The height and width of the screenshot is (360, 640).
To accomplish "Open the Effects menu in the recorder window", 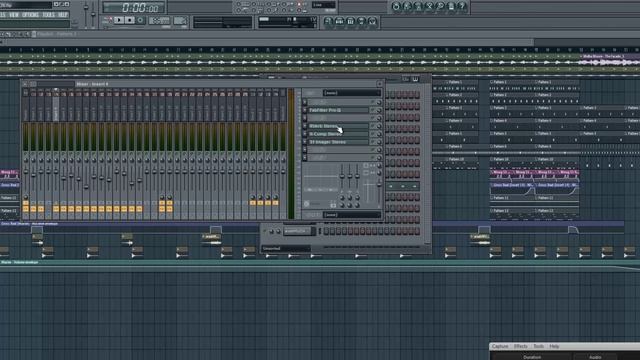I will [520, 346].
